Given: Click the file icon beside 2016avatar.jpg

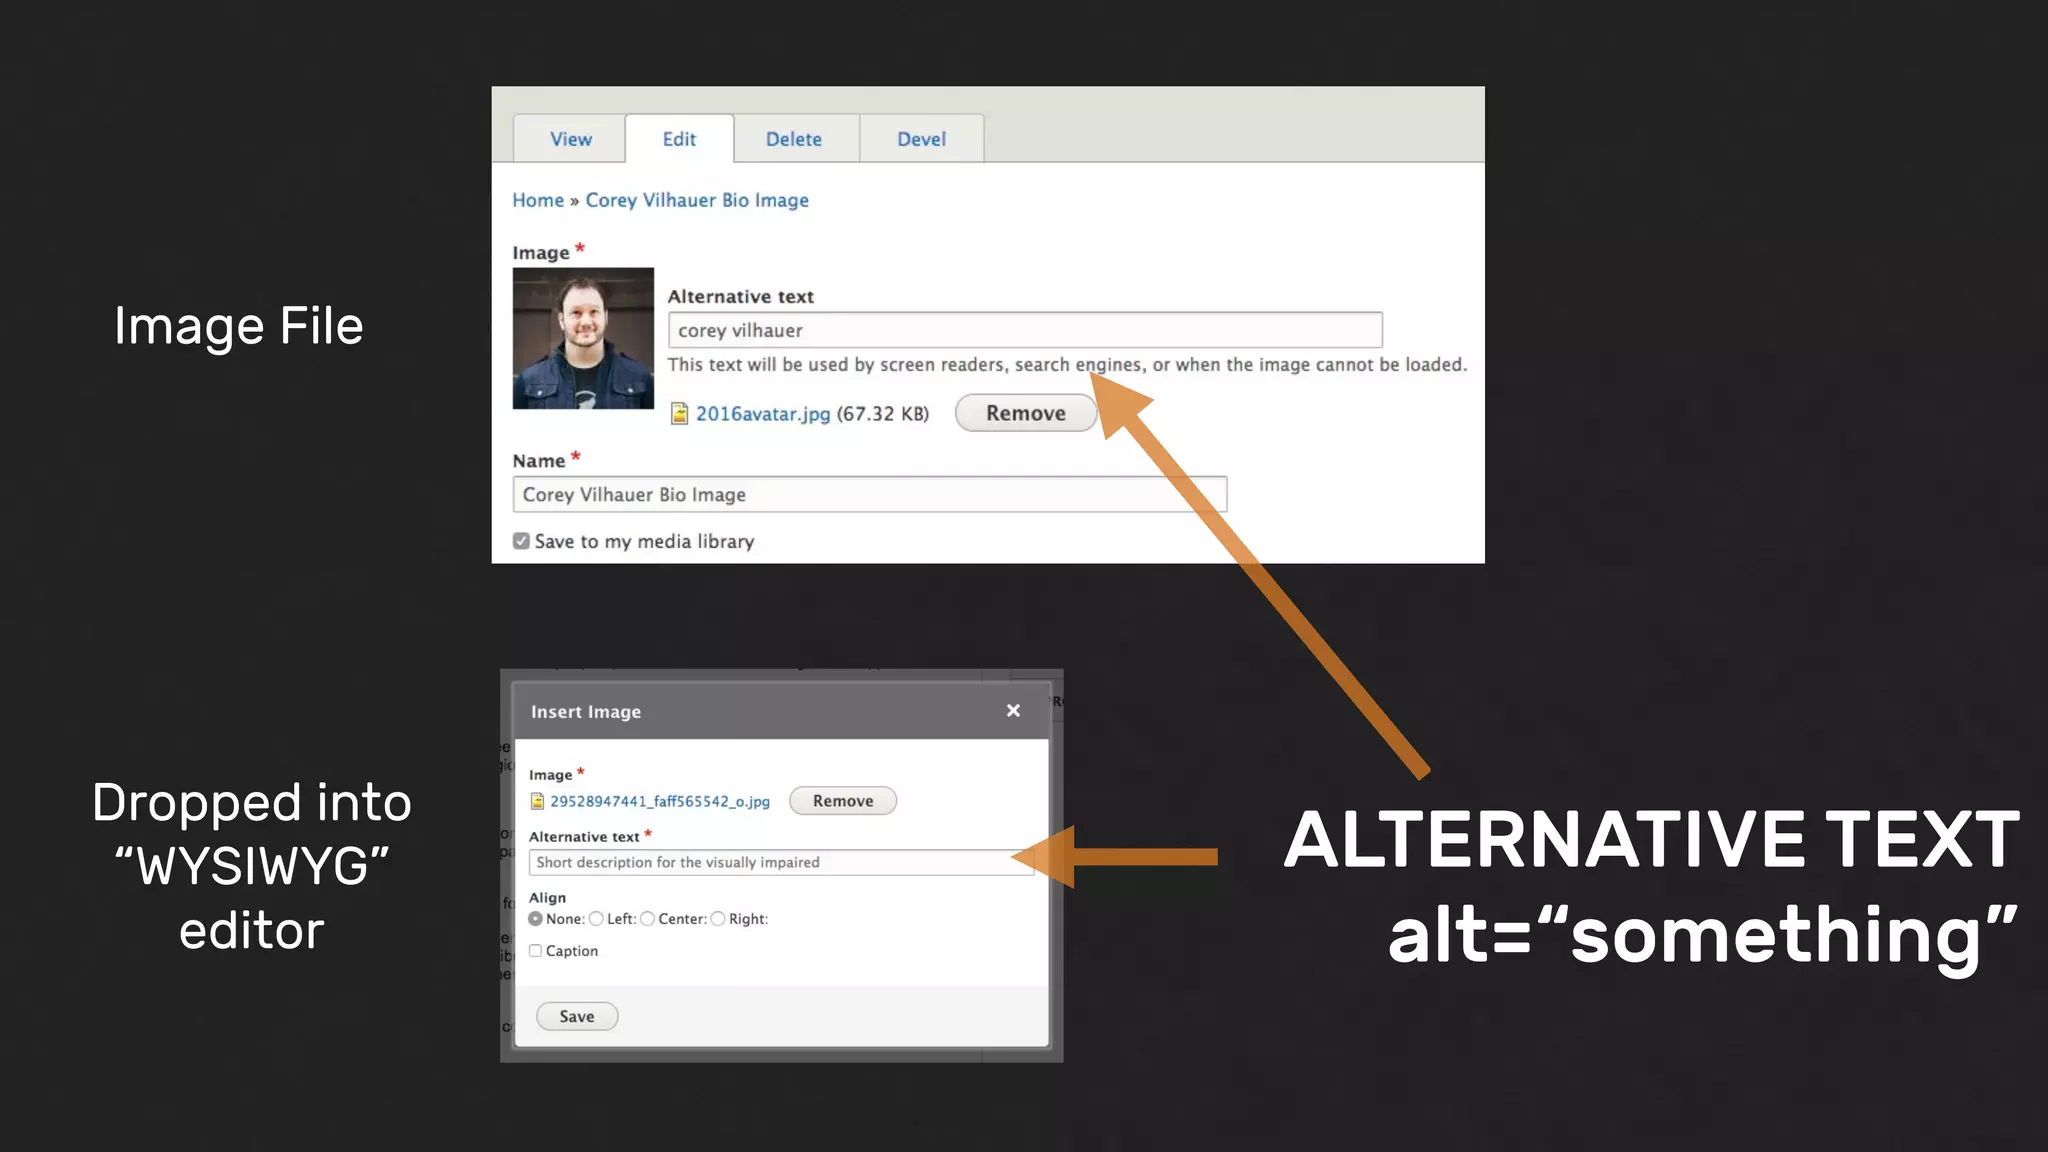Looking at the screenshot, I should pyautogui.click(x=679, y=413).
